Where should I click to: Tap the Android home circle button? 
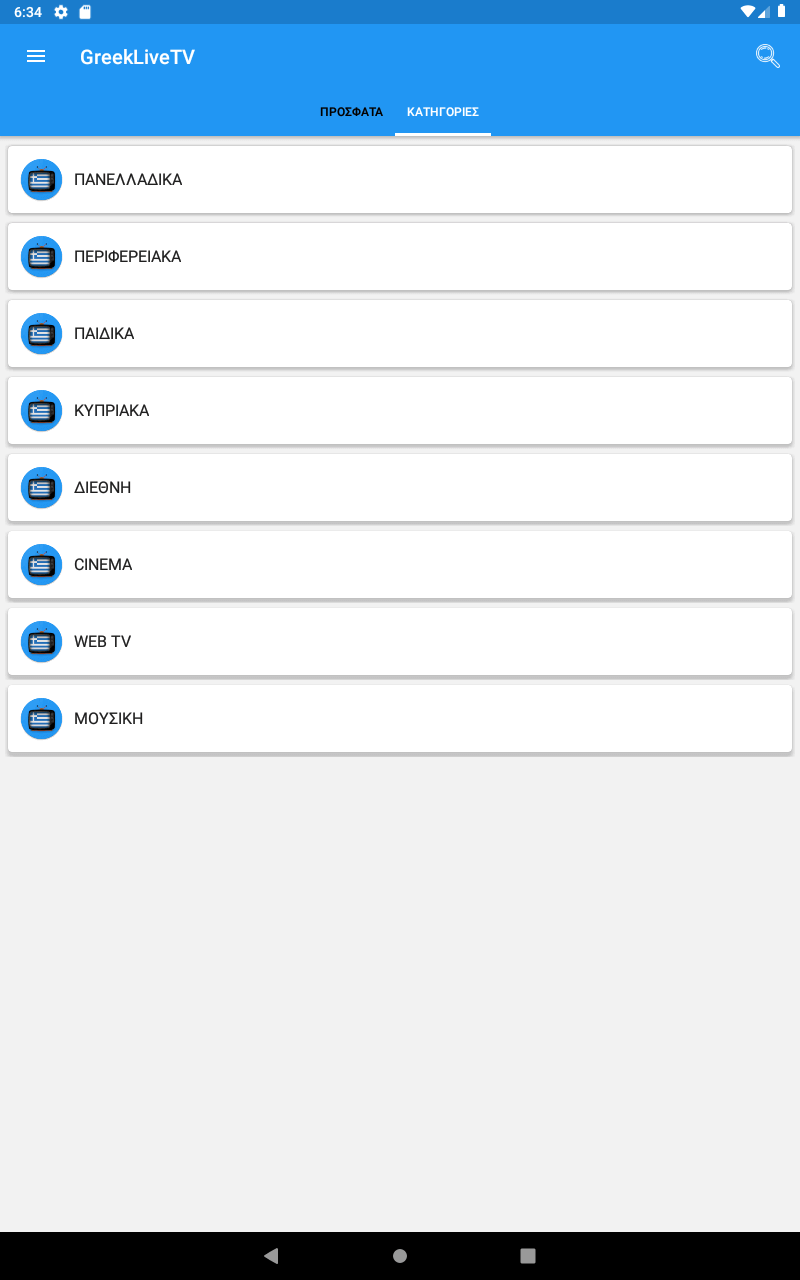(400, 1256)
